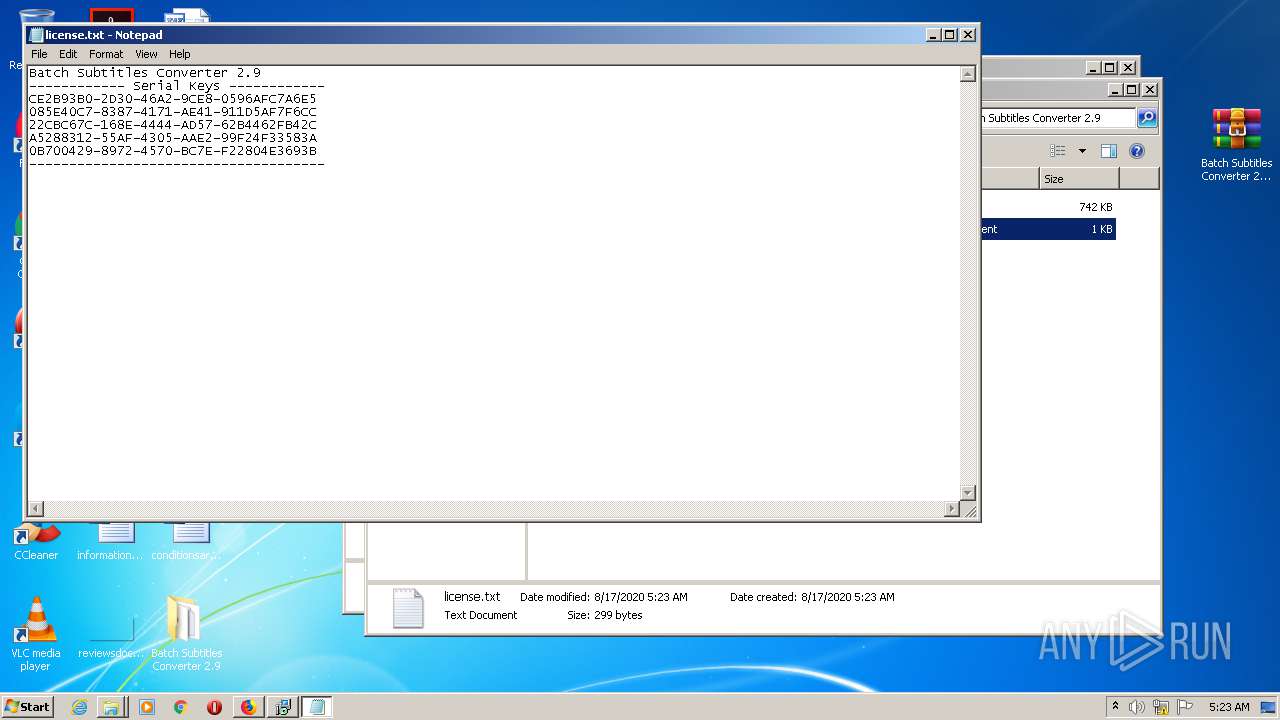The image size is (1280, 720).
Task: Open the Edit menu in Notepad
Action: (68, 54)
